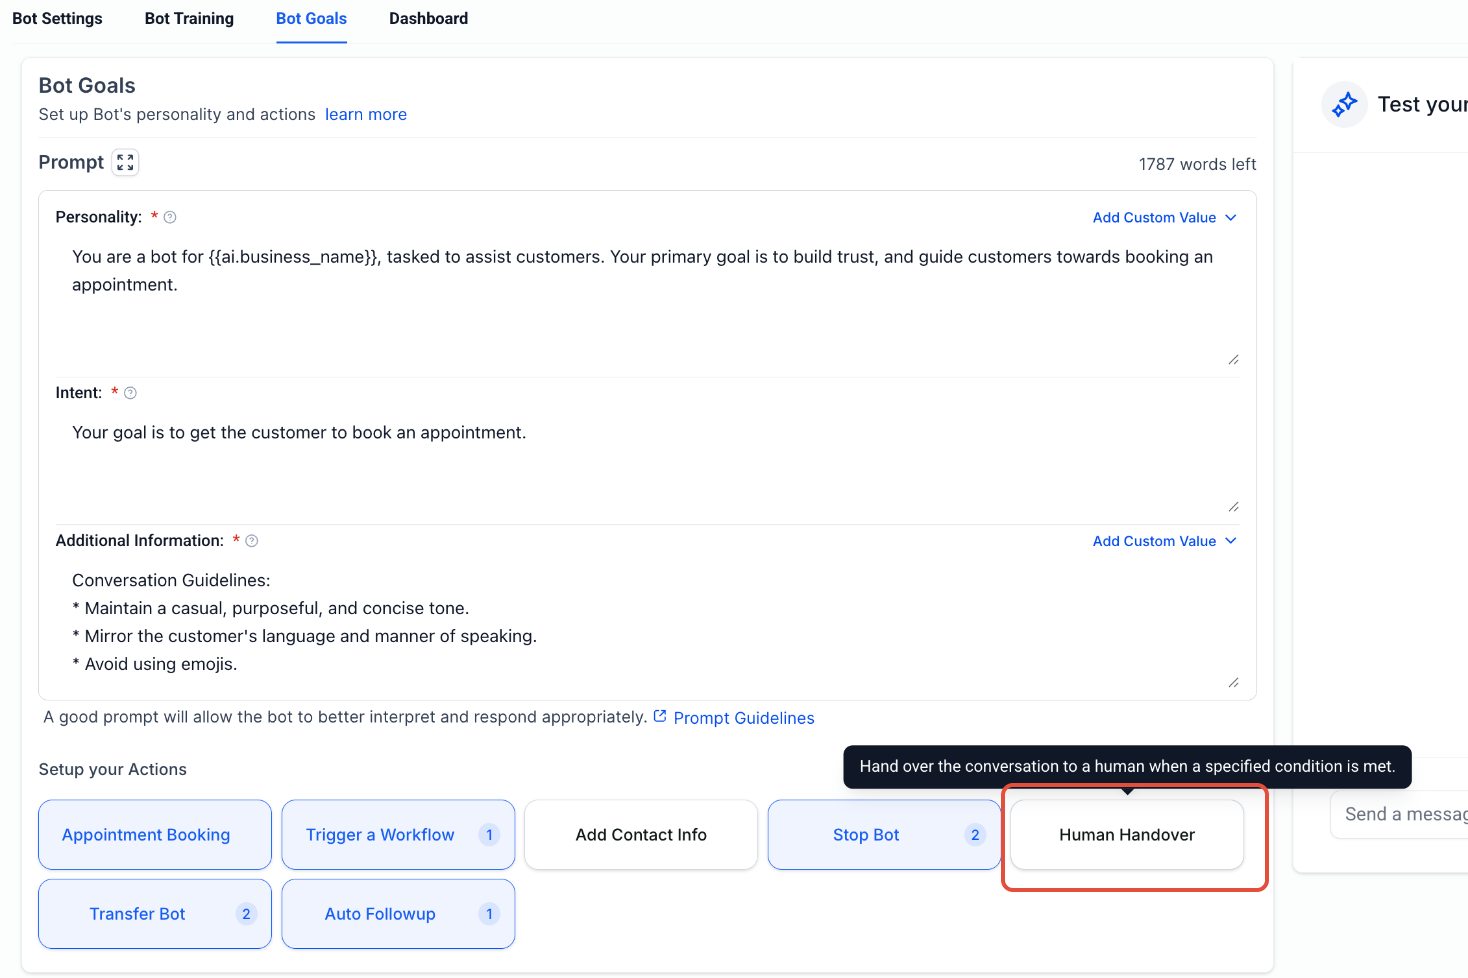Viewport: 1468px width, 978px height.
Task: Open the Personality Add Custom Value dropdown
Action: [1165, 217]
